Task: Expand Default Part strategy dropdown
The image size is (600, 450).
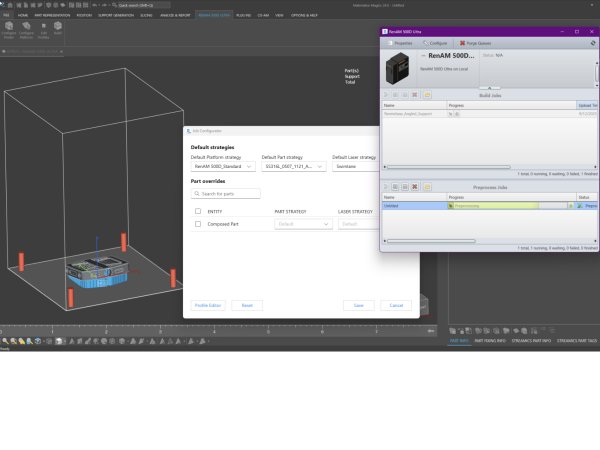Action: (x=293, y=166)
